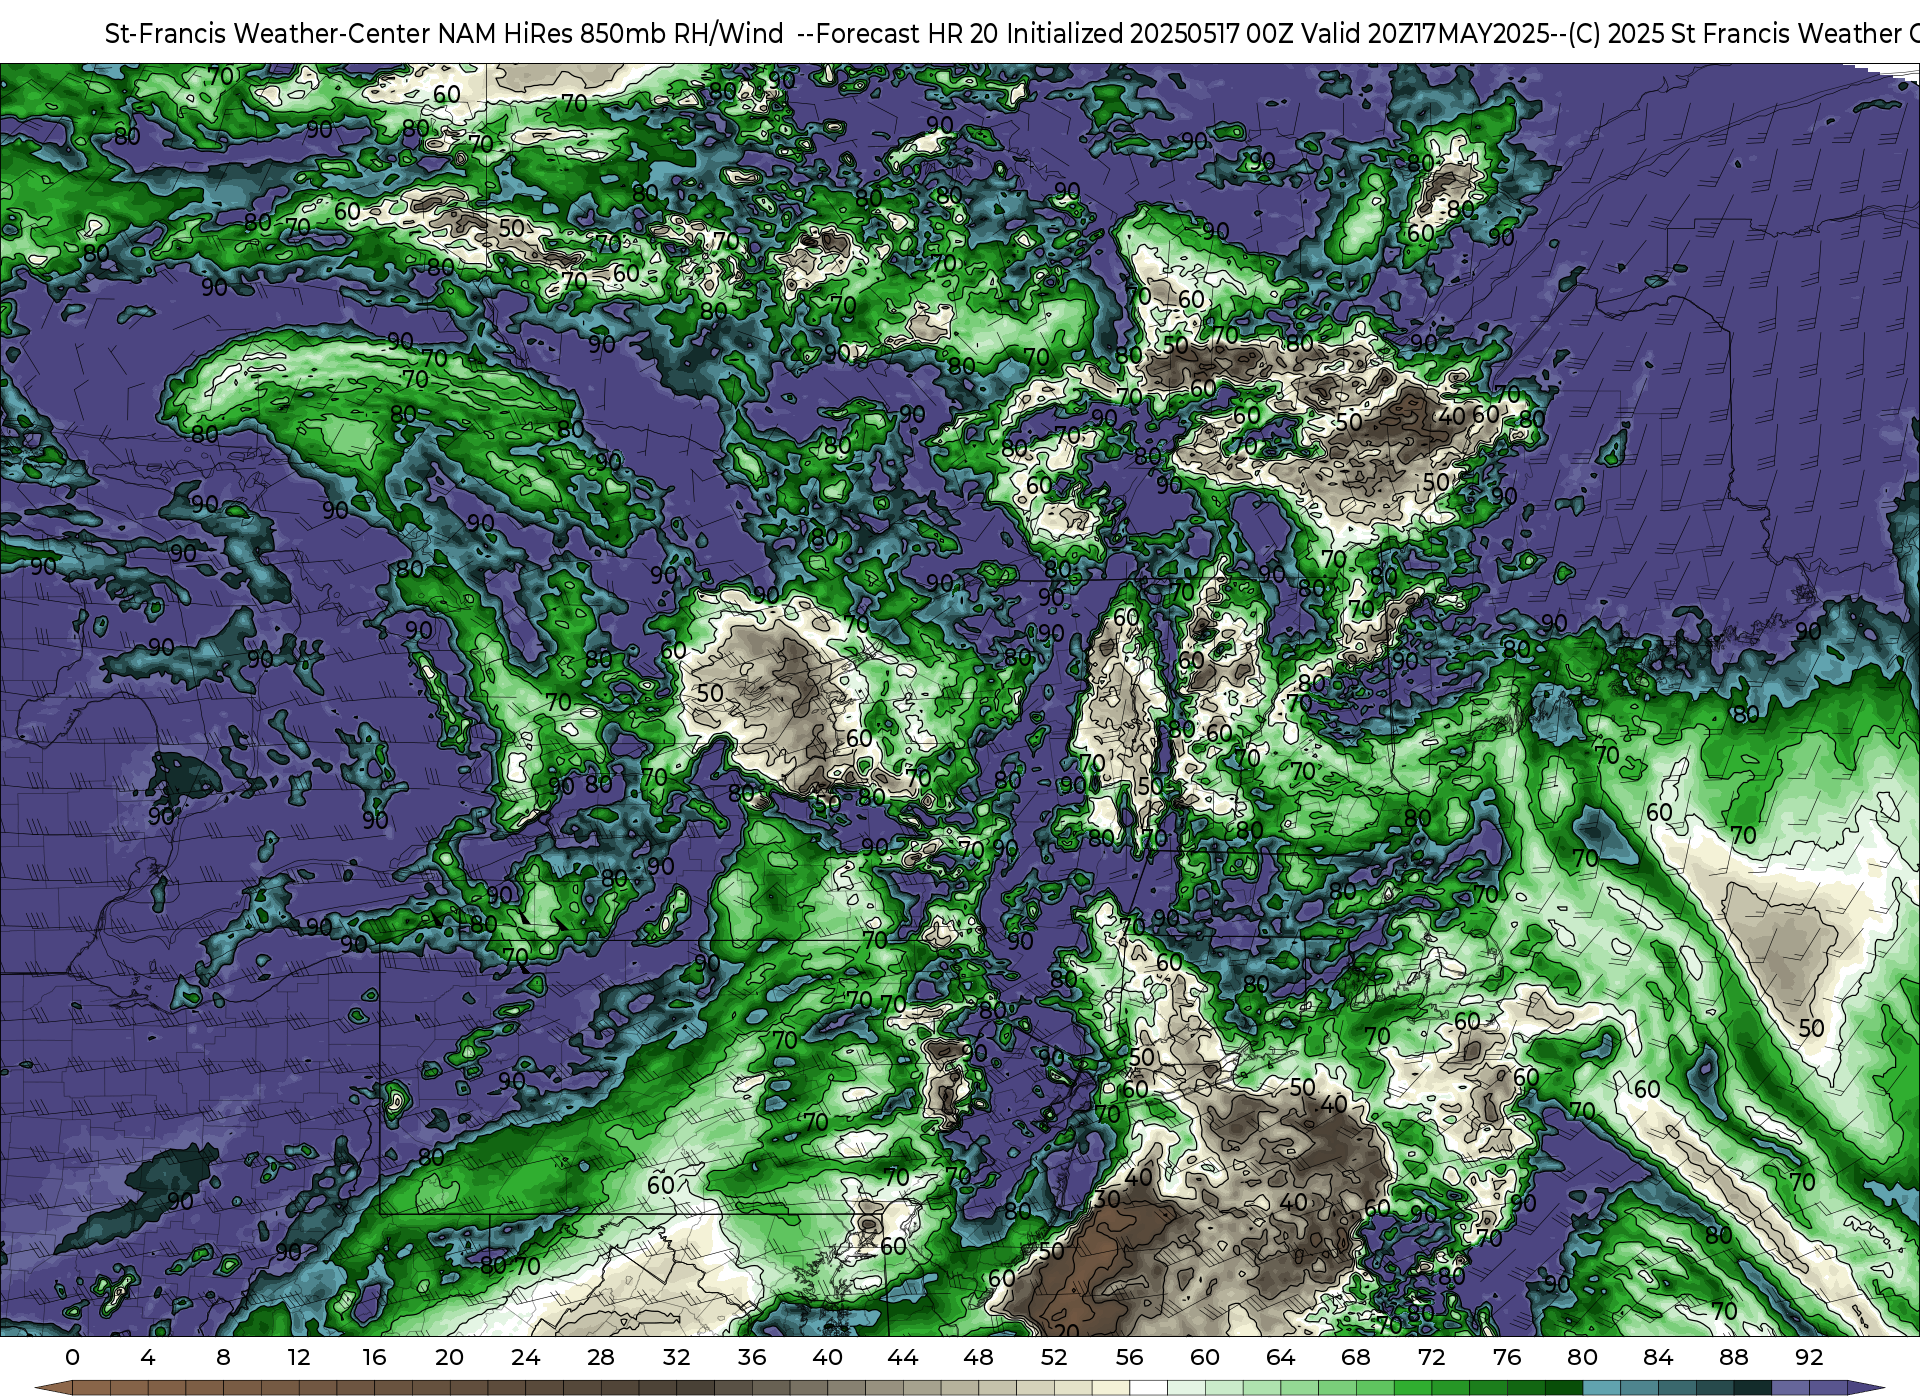Pick the white colorbar swatch at 56

point(1148,1389)
